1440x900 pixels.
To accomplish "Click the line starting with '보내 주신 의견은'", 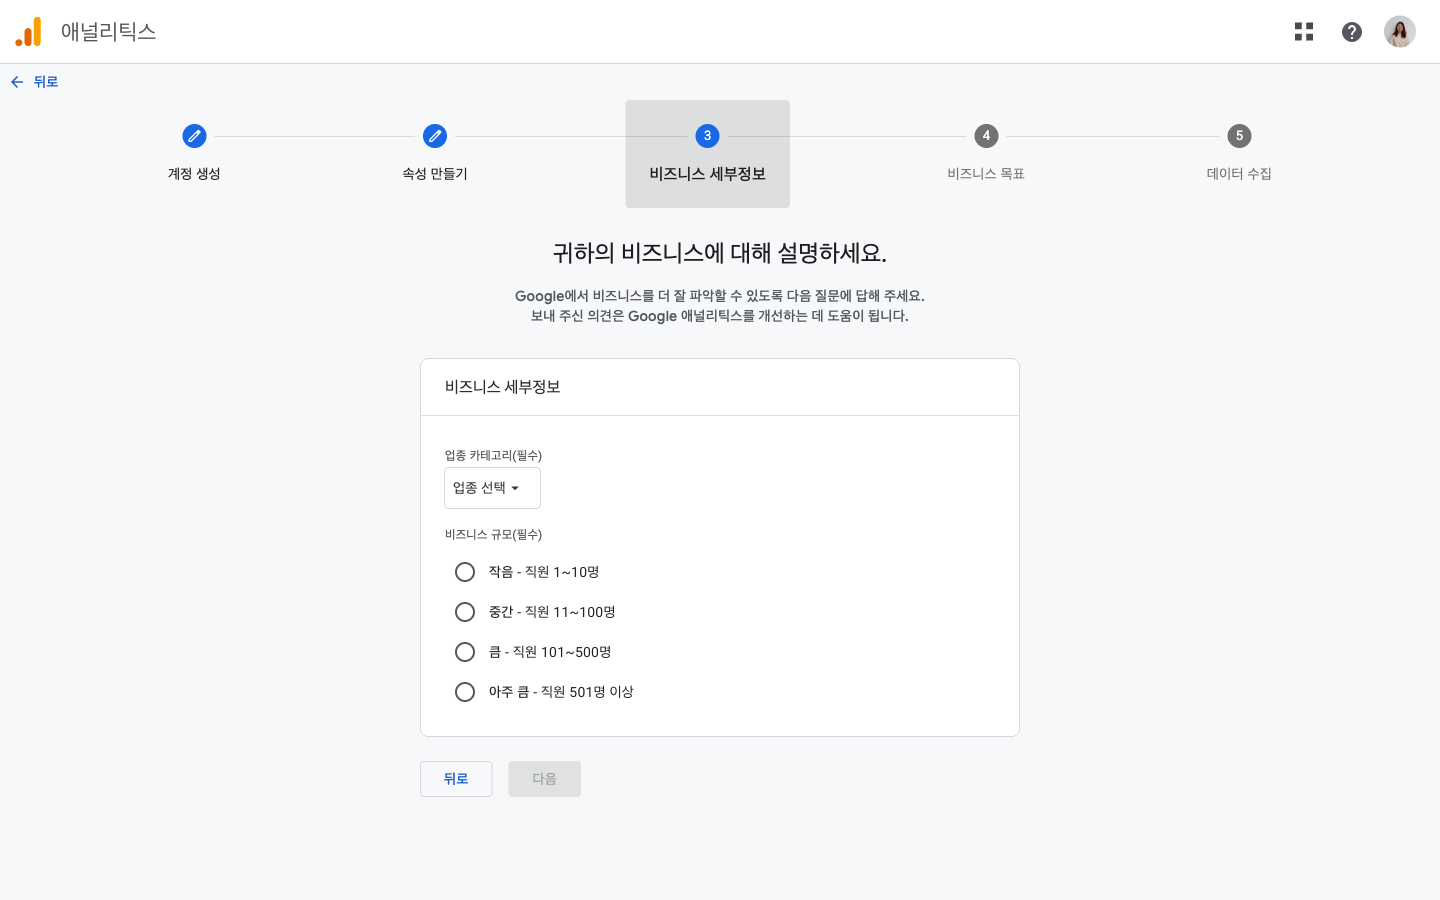I will [x=720, y=316].
